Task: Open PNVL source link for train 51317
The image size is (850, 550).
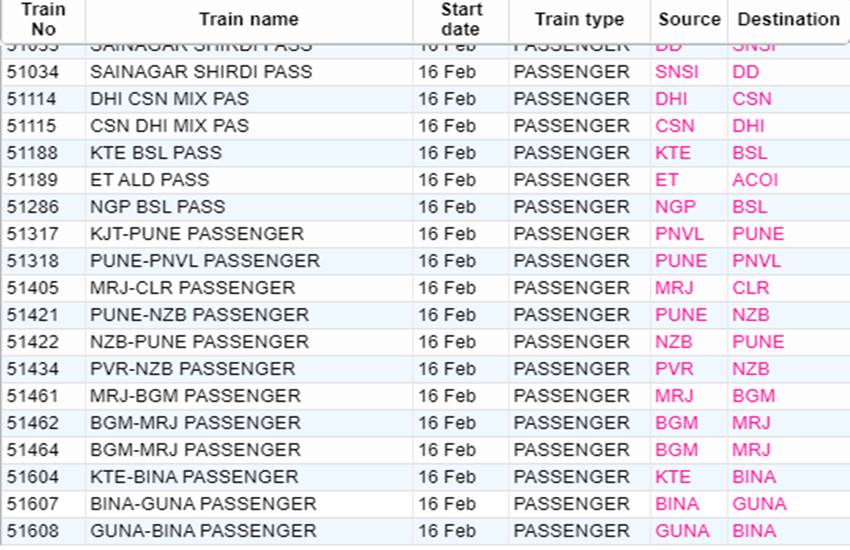Action: (679, 234)
